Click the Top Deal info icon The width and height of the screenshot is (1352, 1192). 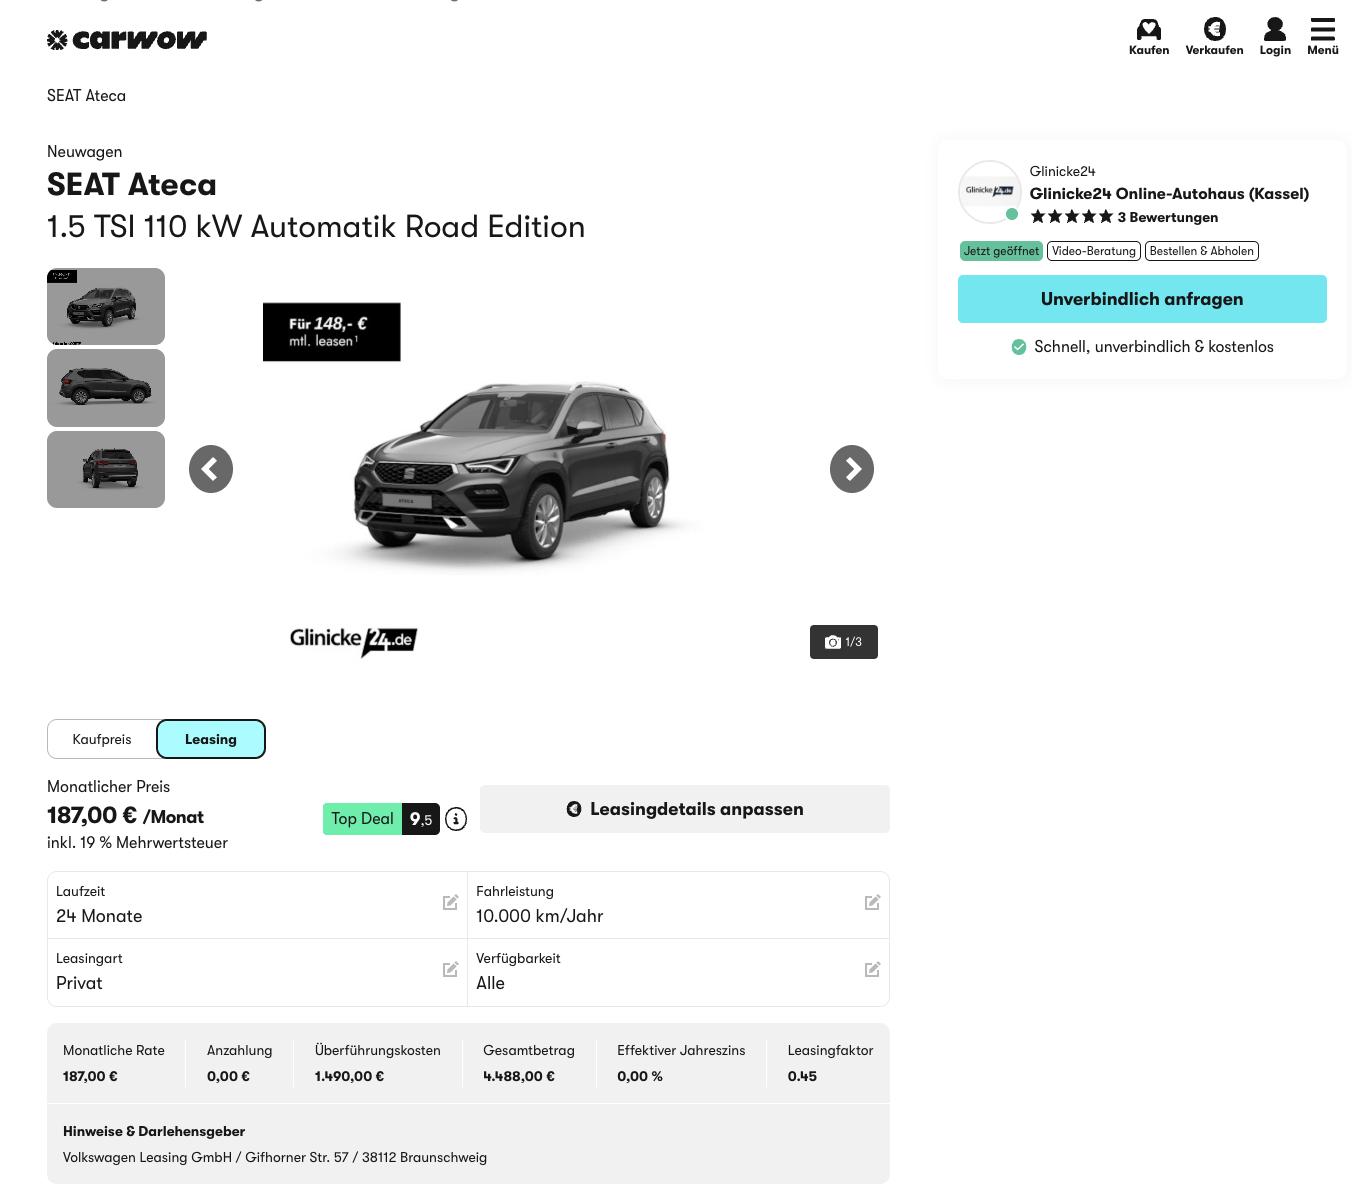(456, 819)
